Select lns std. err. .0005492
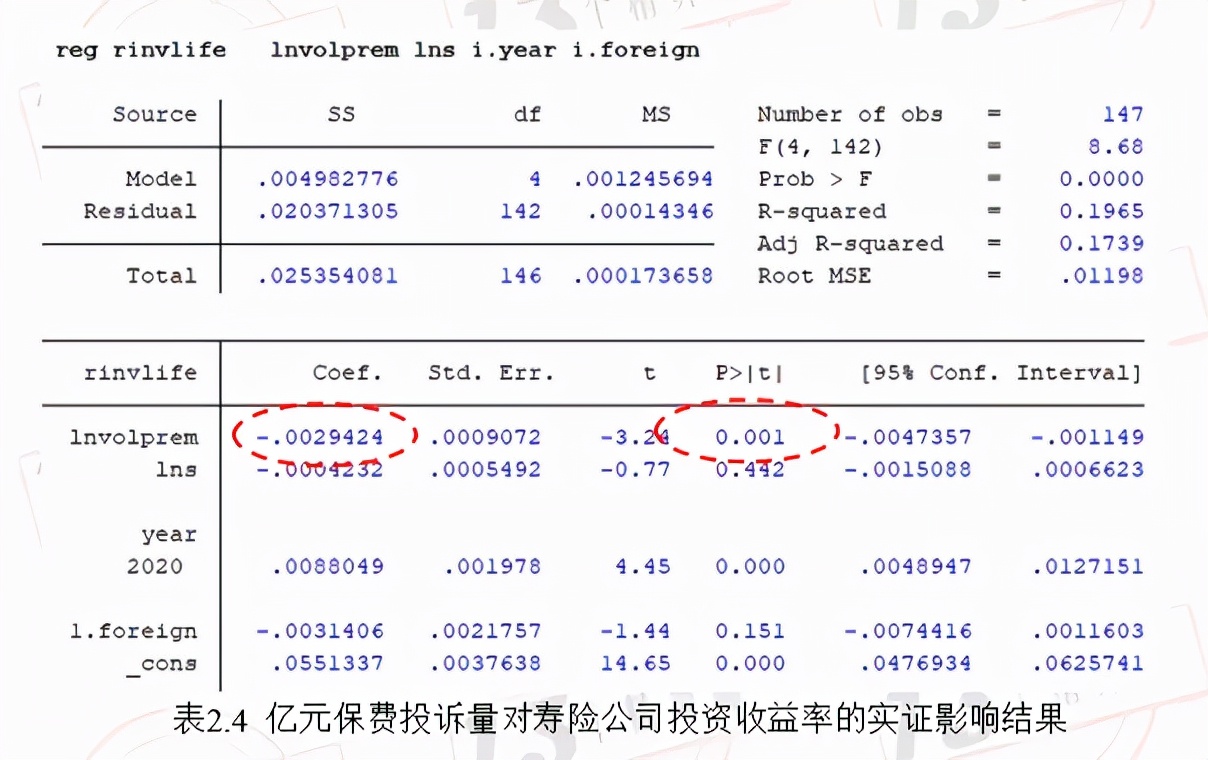Image resolution: width=1208 pixels, height=760 pixels. pyautogui.click(x=485, y=469)
